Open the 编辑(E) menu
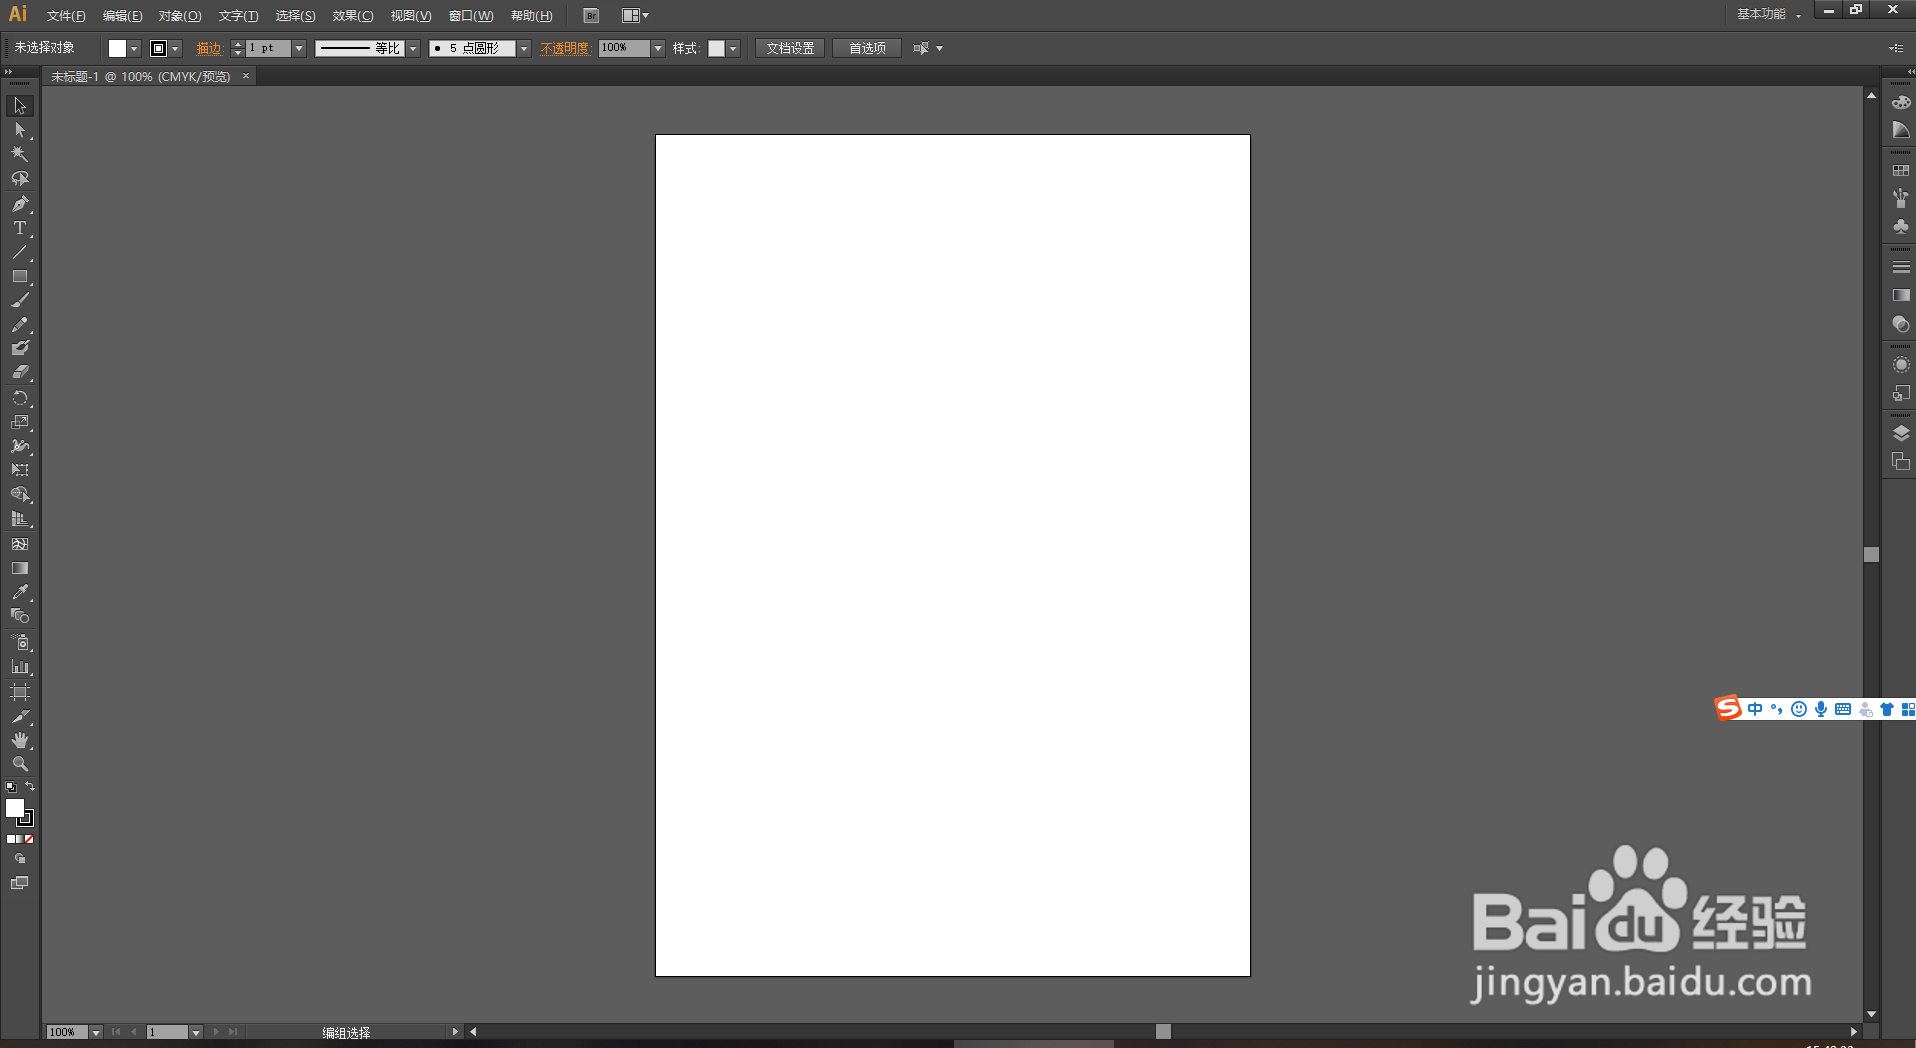Viewport: 1916px width, 1048px height. coord(123,16)
